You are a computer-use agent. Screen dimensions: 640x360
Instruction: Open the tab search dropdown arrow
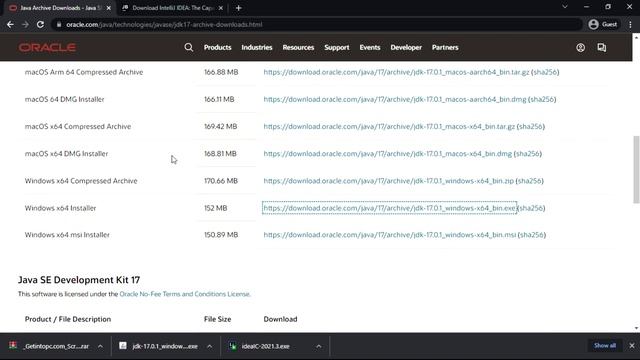coord(565,7)
